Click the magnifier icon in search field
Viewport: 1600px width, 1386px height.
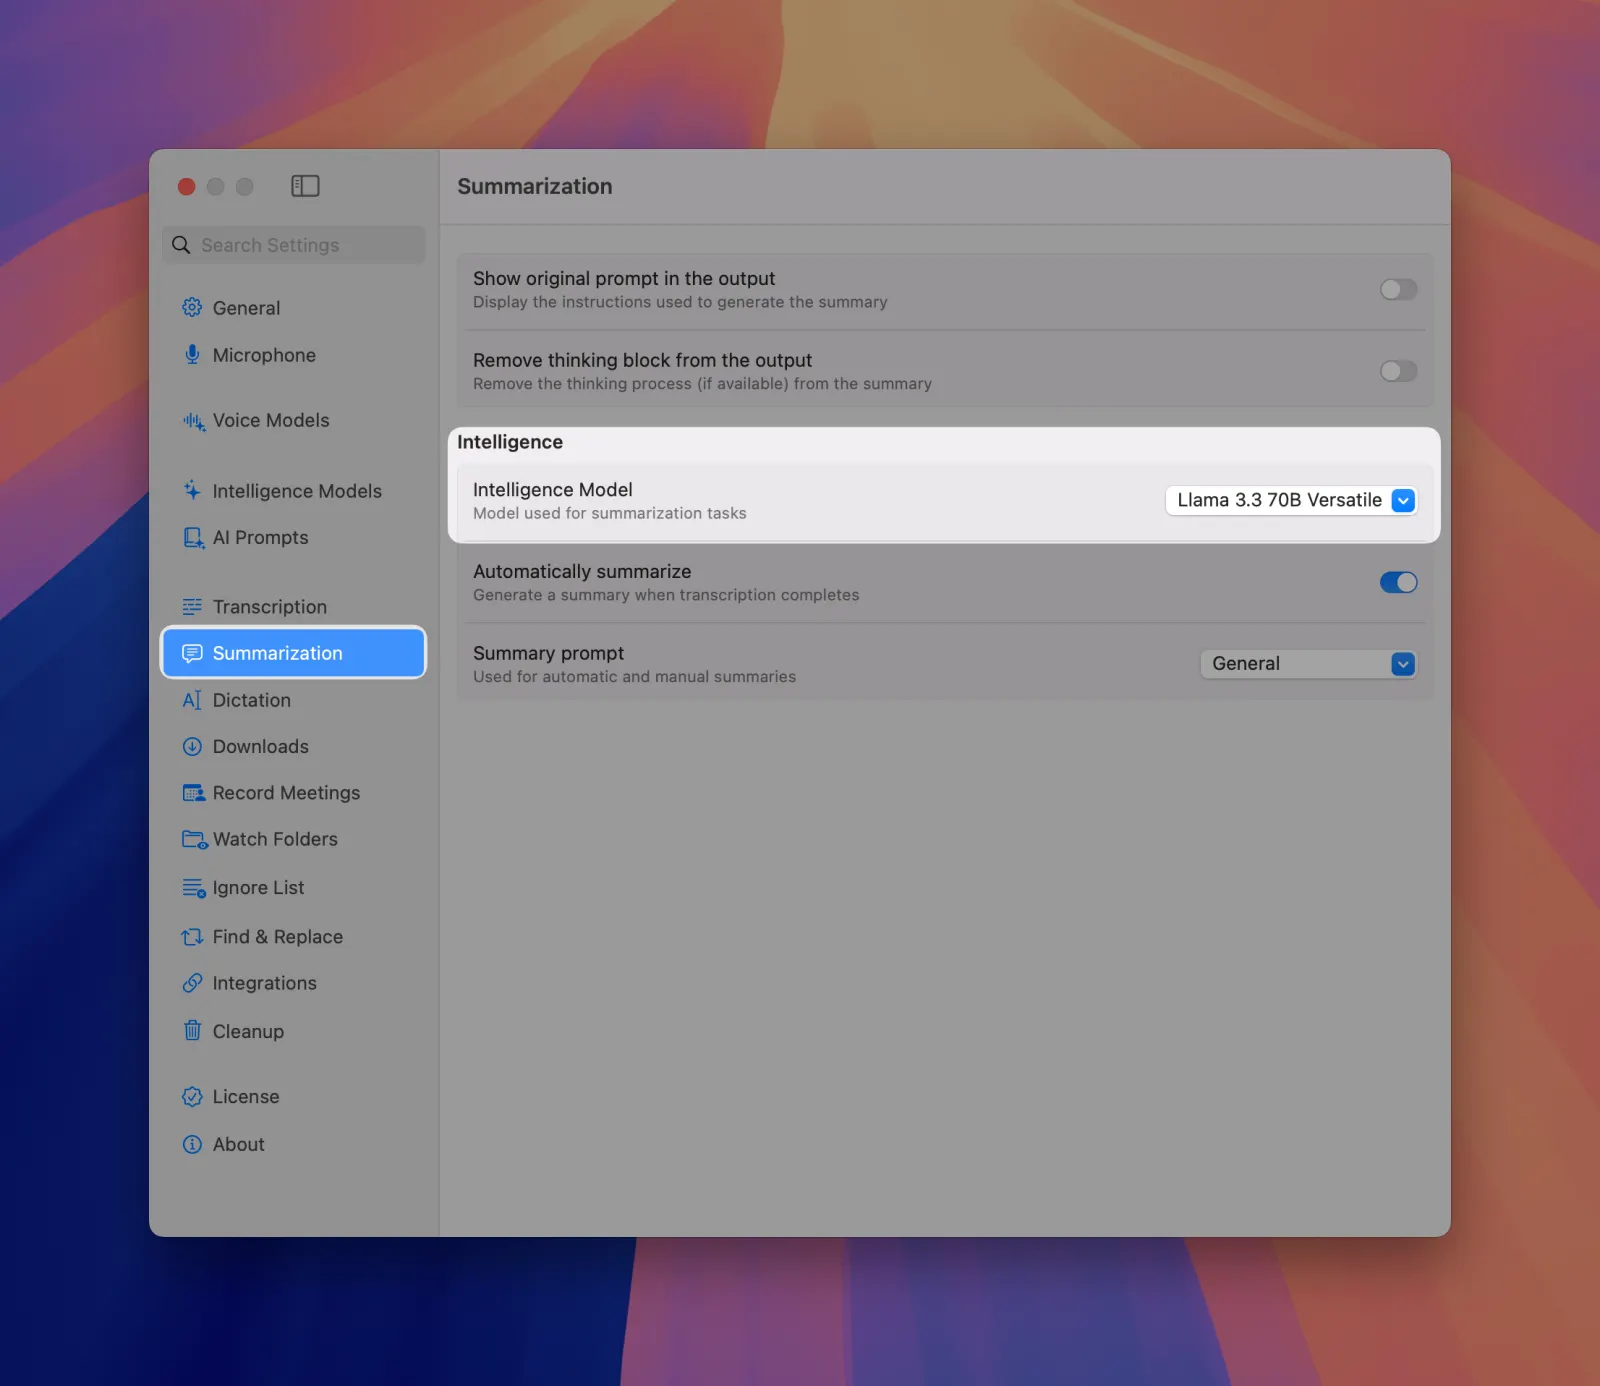[x=181, y=245]
